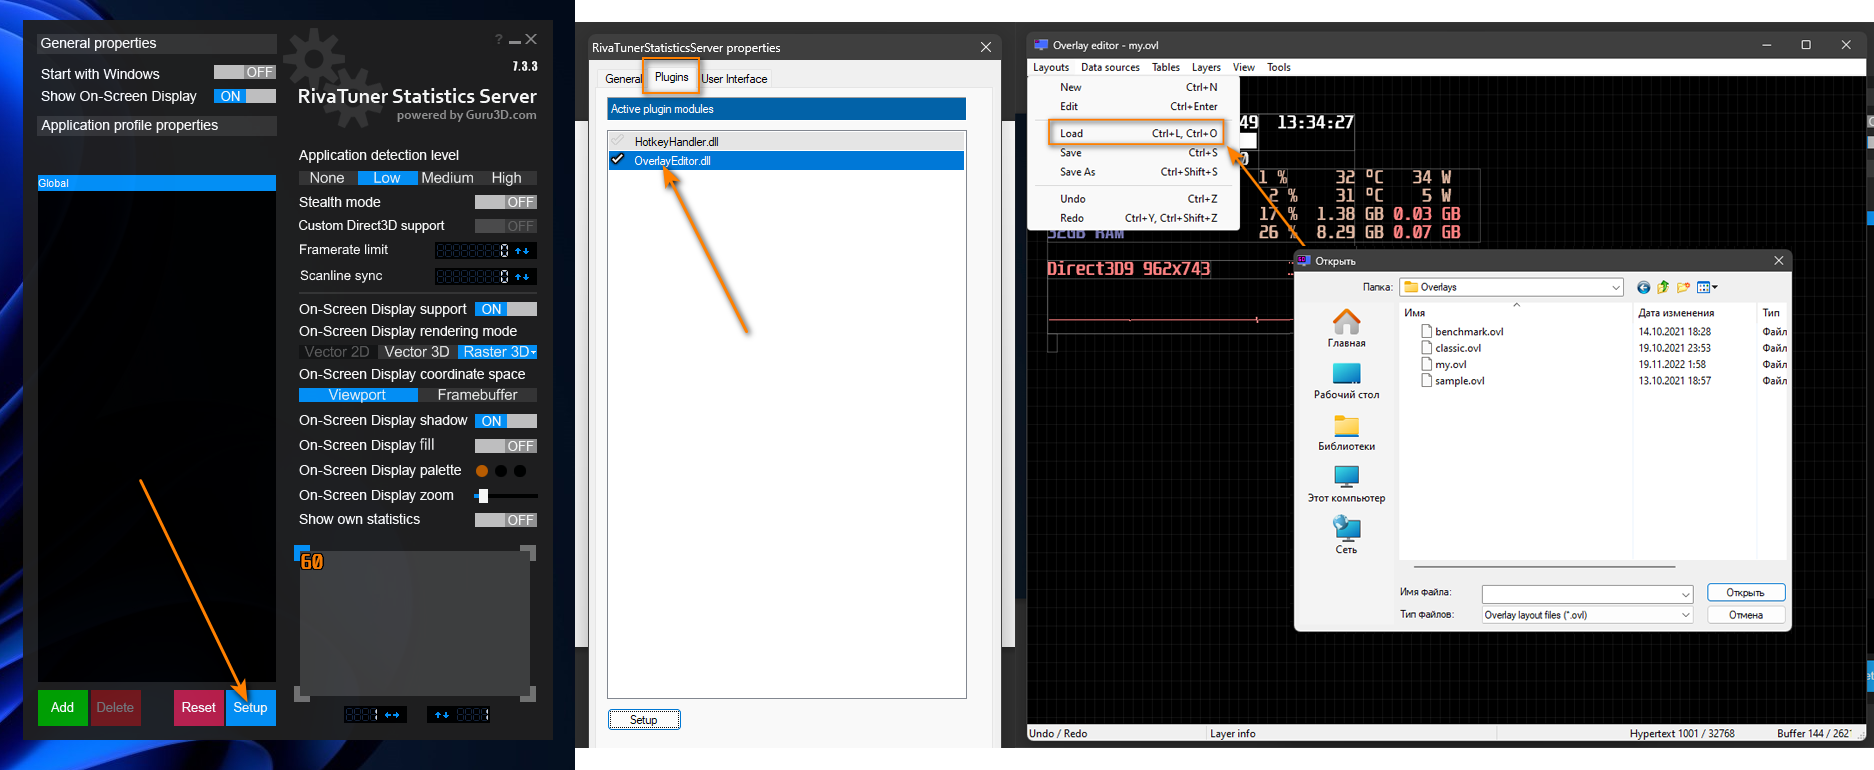
Task: Click the Framerate limit arrows
Action: pos(522,251)
